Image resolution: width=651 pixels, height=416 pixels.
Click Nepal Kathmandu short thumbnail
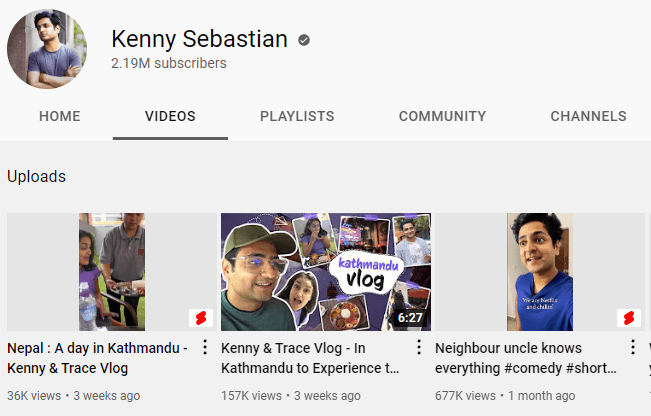(x=112, y=272)
